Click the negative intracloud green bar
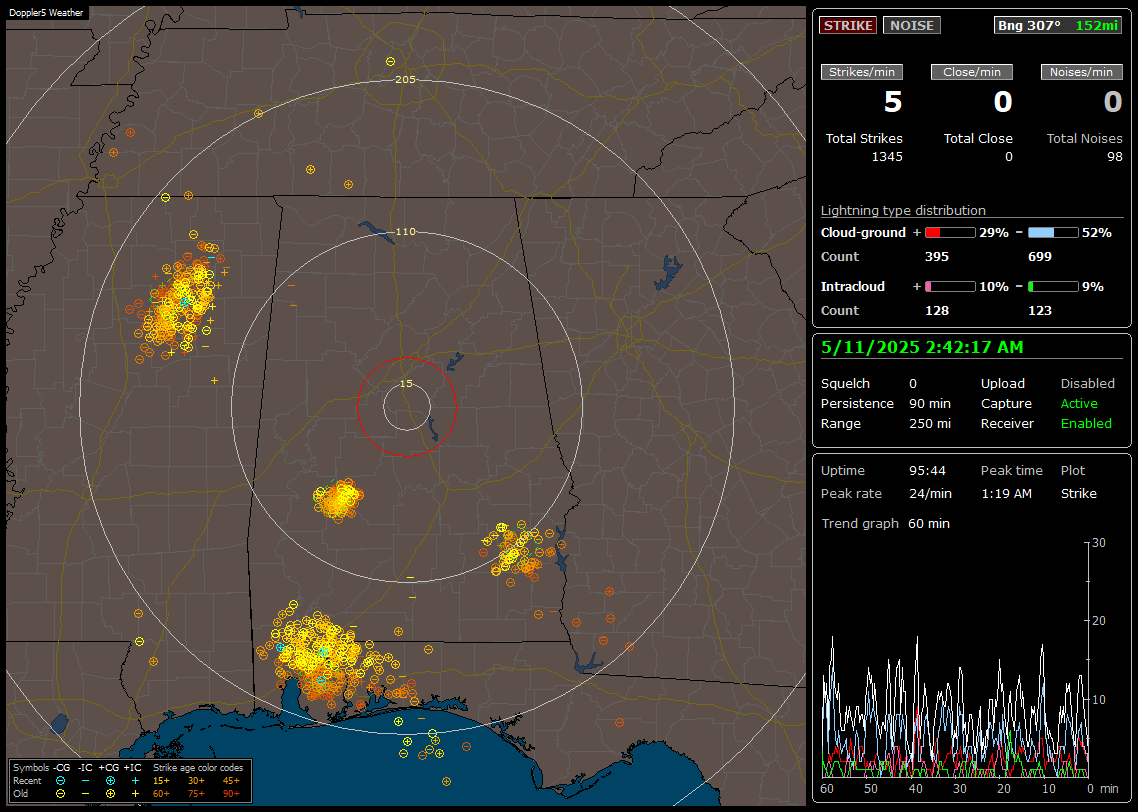Image resolution: width=1138 pixels, height=812 pixels. pyautogui.click(x=1053, y=287)
